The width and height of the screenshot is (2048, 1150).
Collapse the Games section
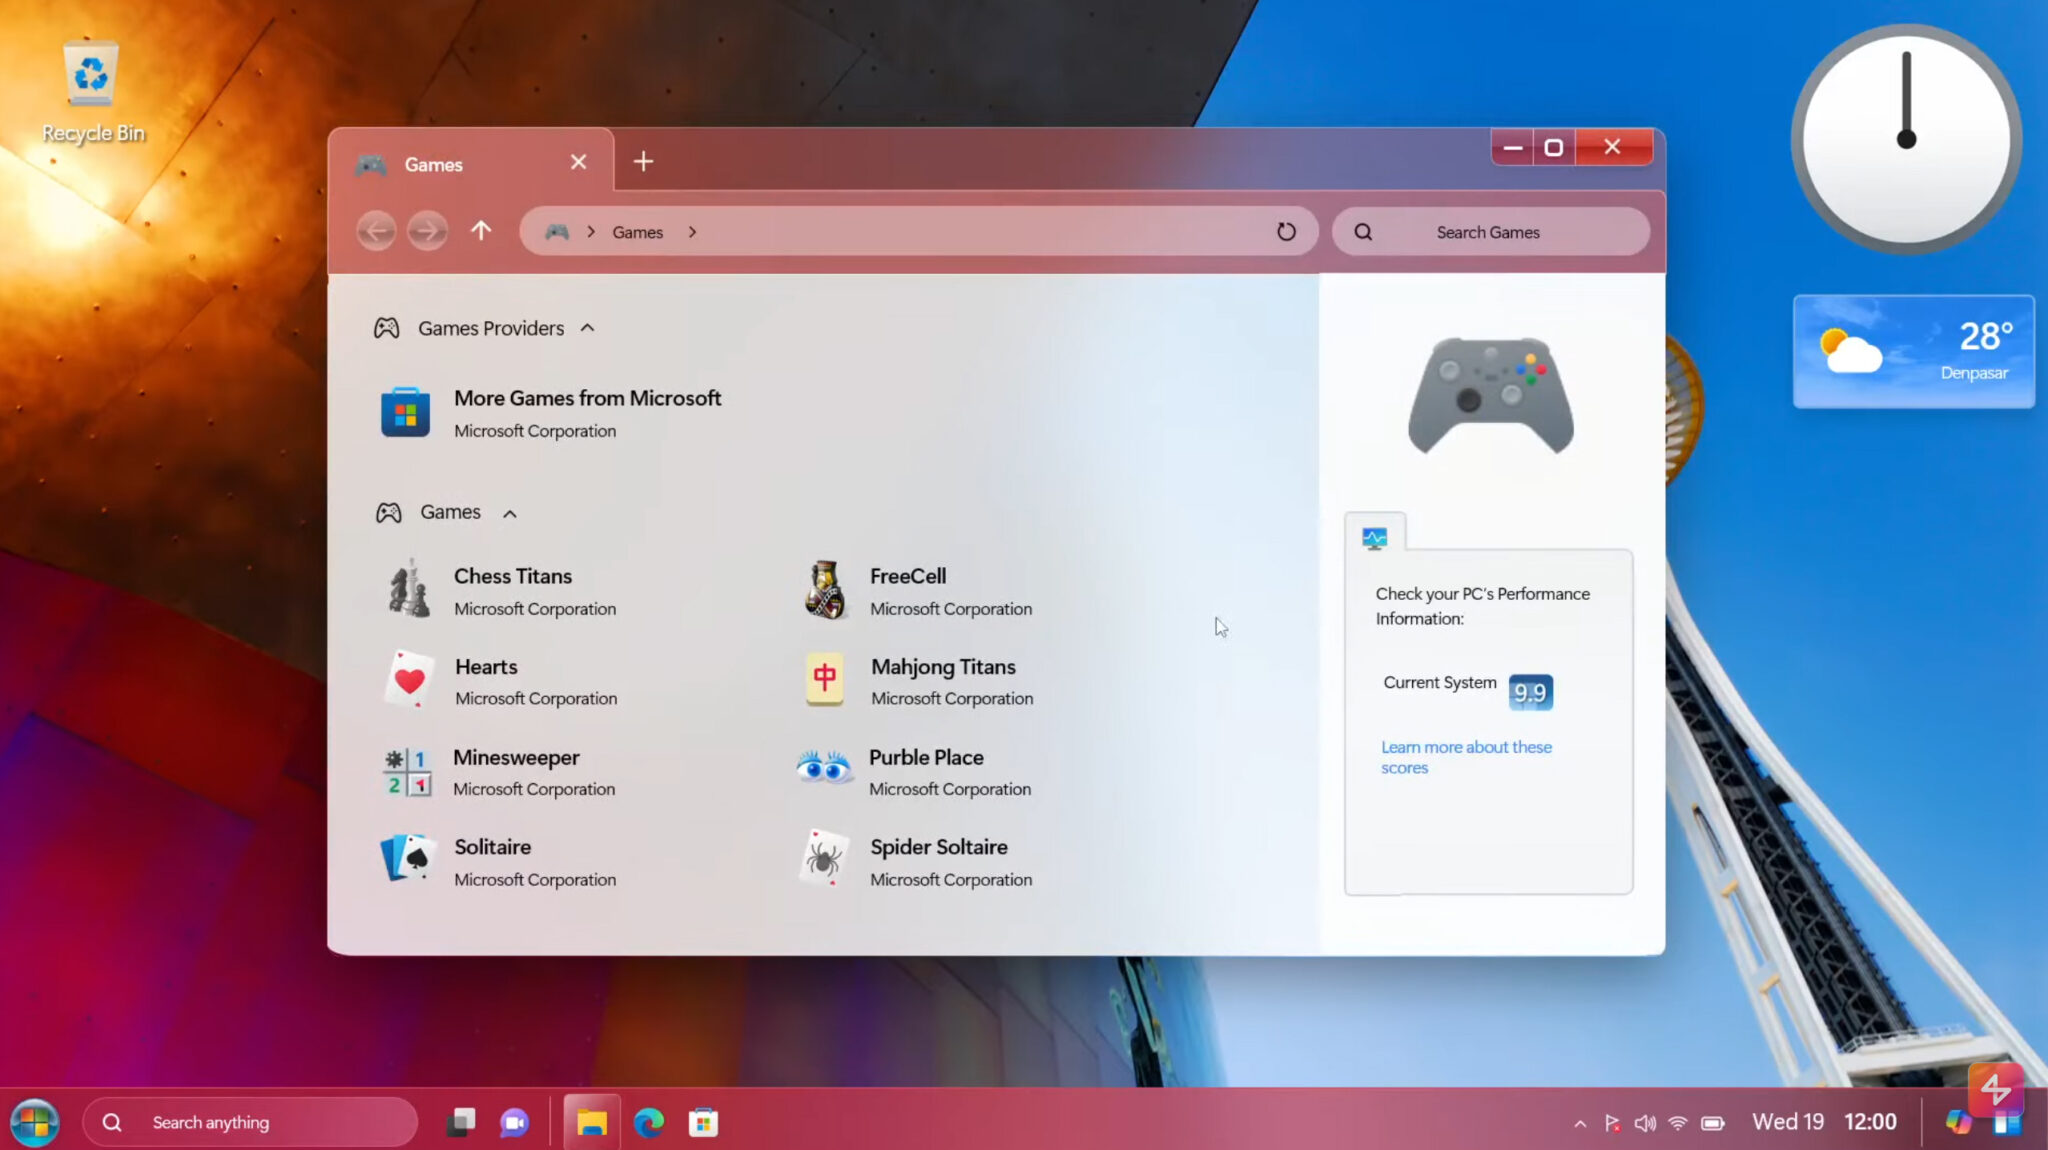click(511, 512)
